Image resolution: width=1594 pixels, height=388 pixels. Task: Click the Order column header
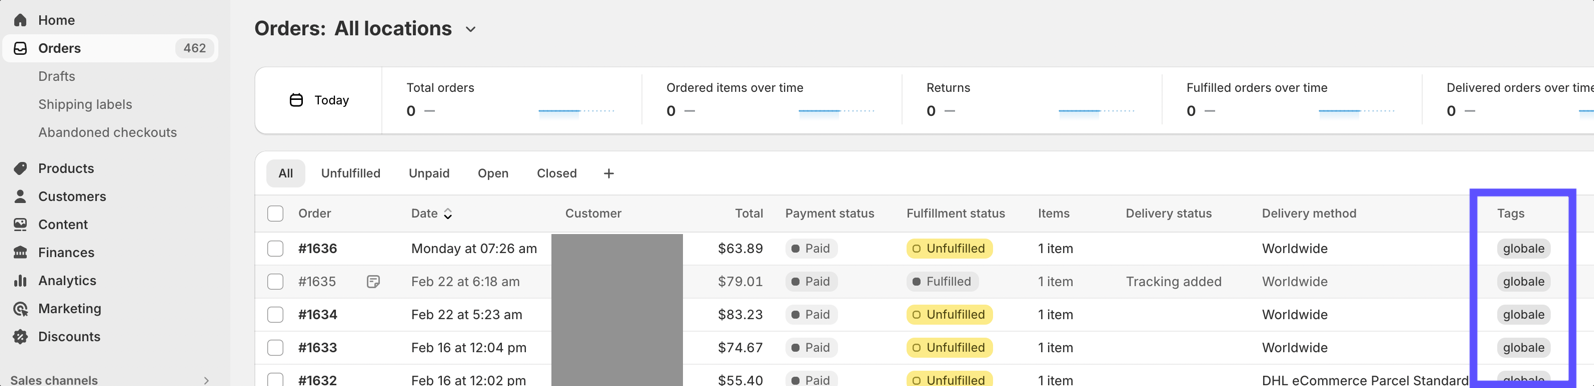click(314, 213)
